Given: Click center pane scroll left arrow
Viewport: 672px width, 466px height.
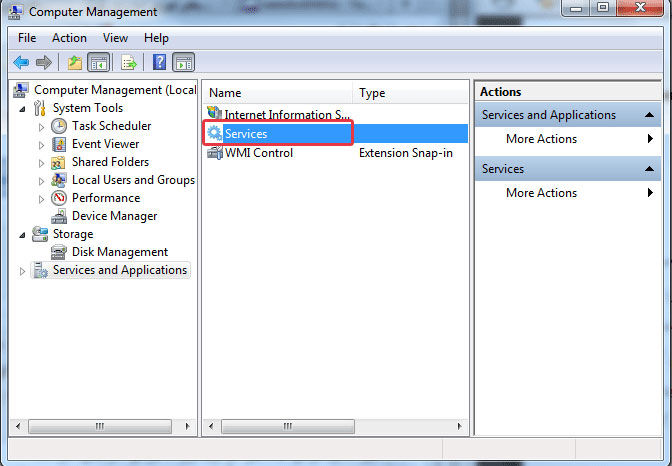Looking at the screenshot, I should pos(211,426).
